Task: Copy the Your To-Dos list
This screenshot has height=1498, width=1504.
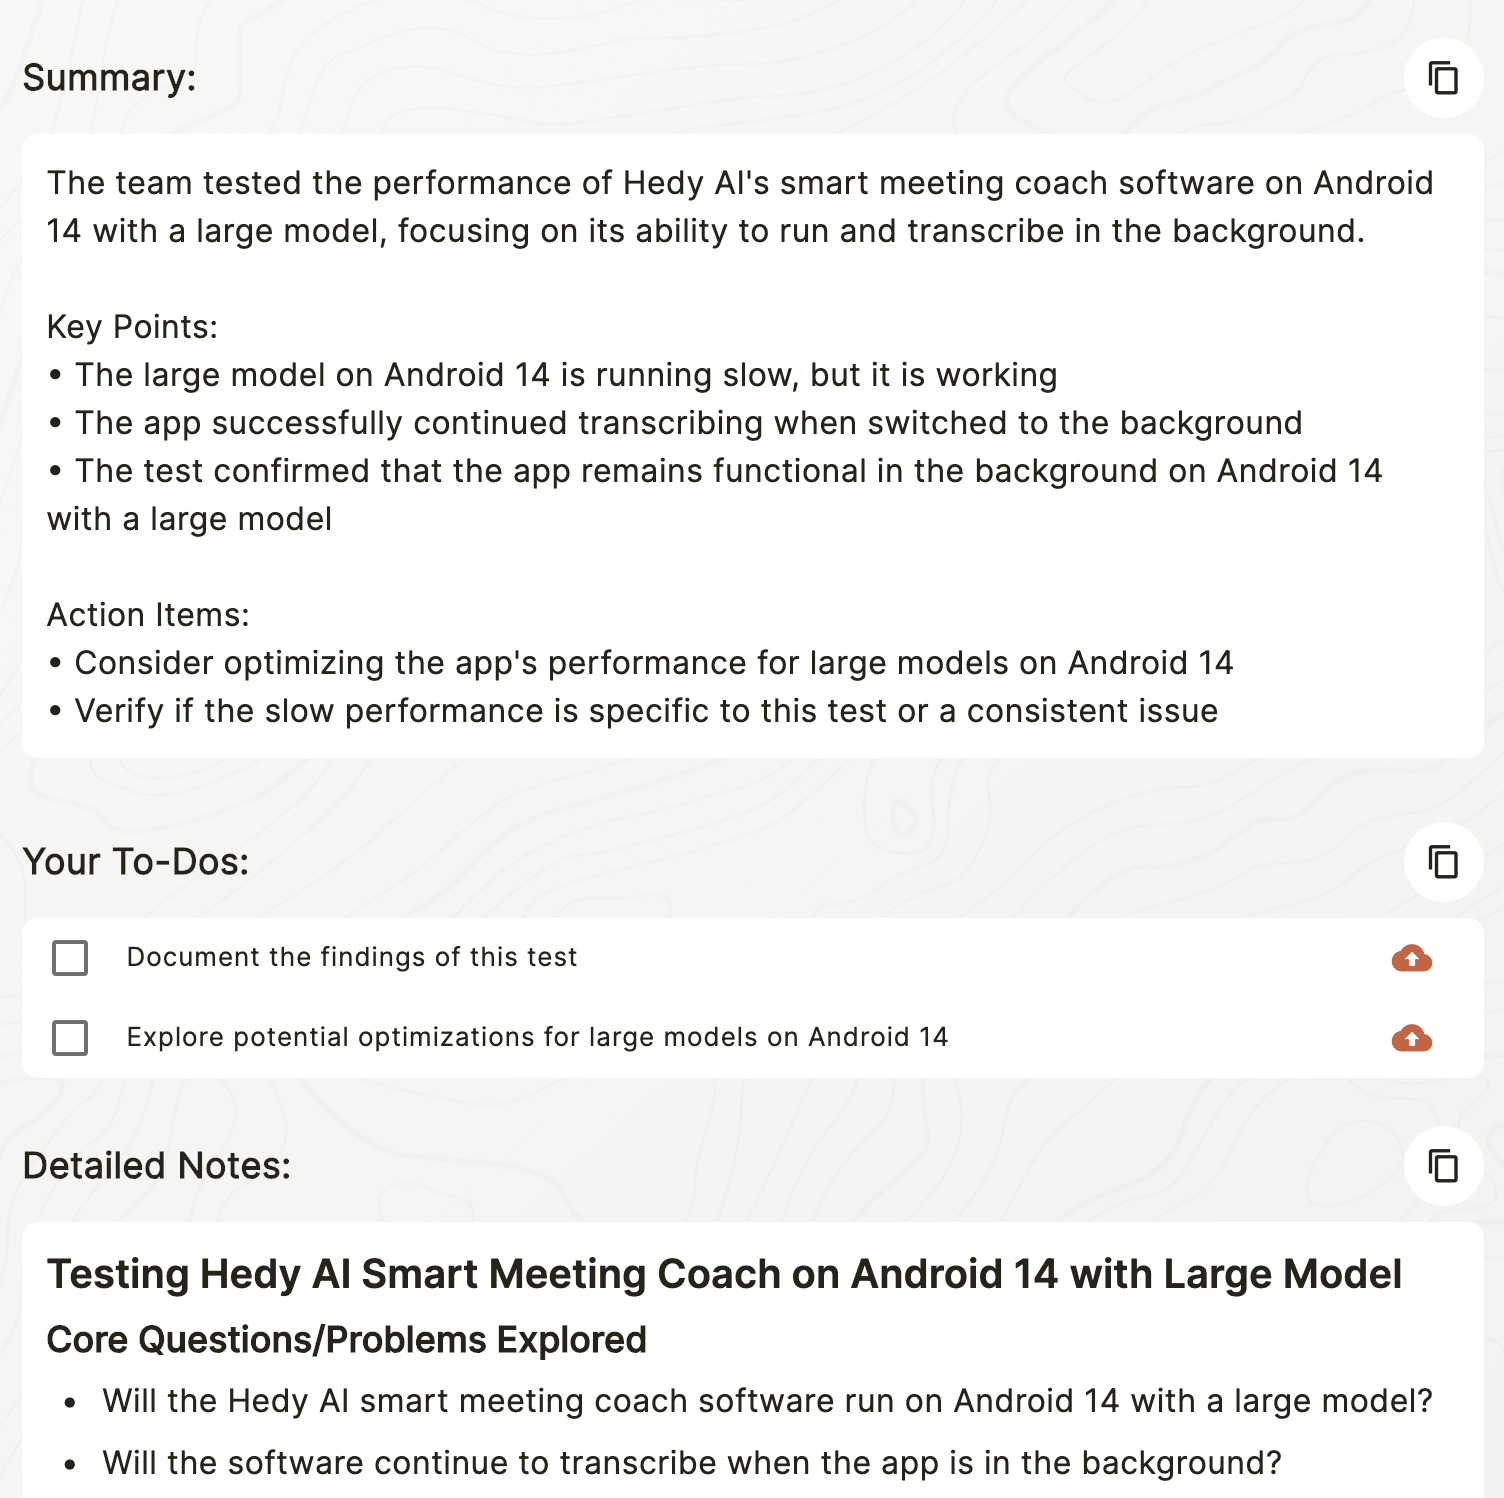Action: tap(1443, 862)
